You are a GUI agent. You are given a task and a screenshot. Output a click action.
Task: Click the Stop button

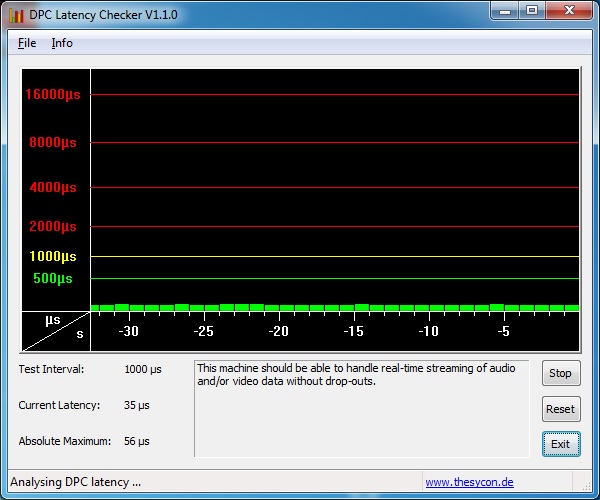pyautogui.click(x=561, y=373)
